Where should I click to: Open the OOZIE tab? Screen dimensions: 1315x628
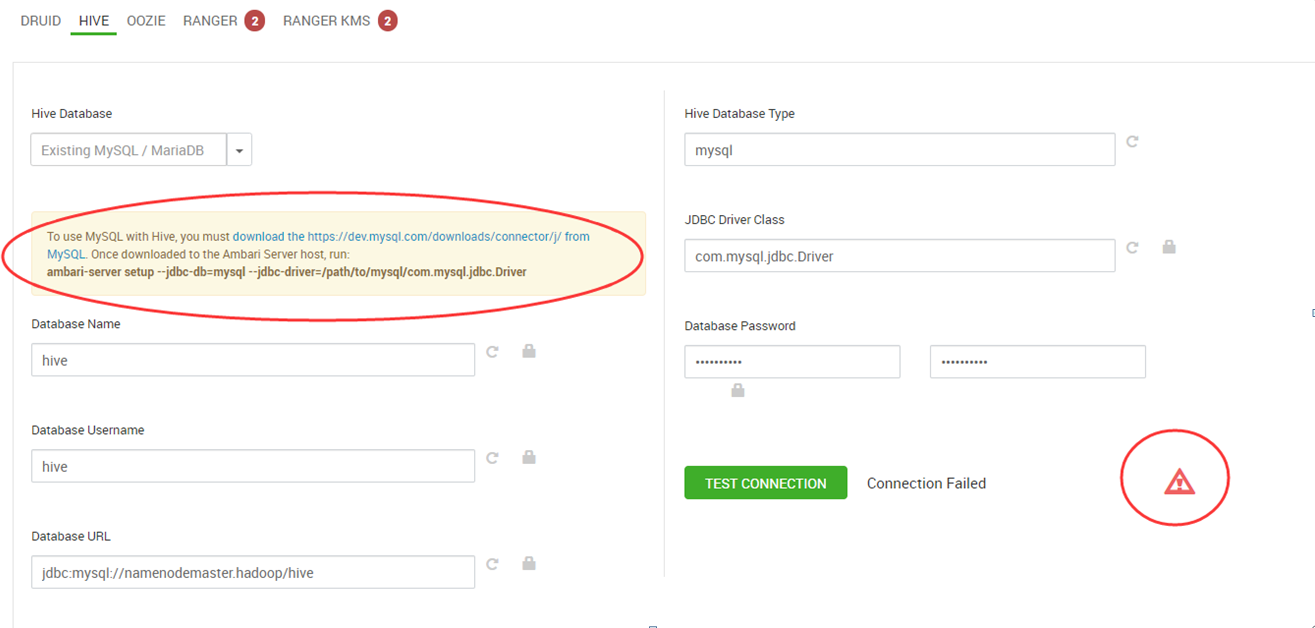(146, 21)
